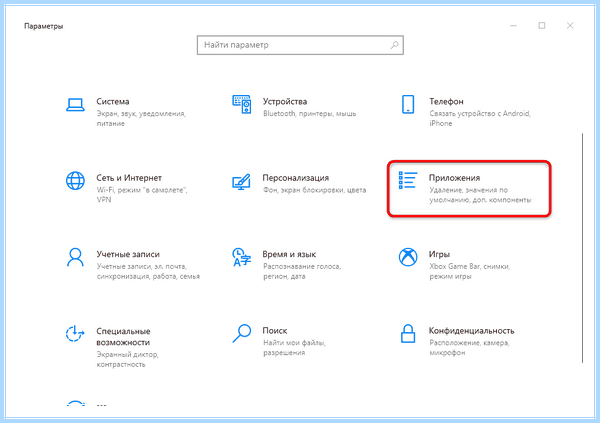Viewport: 600px width, 423px height.
Task: Click the text 'Wi-Fi, режим "в самолете", VPN'
Action: coord(142,195)
